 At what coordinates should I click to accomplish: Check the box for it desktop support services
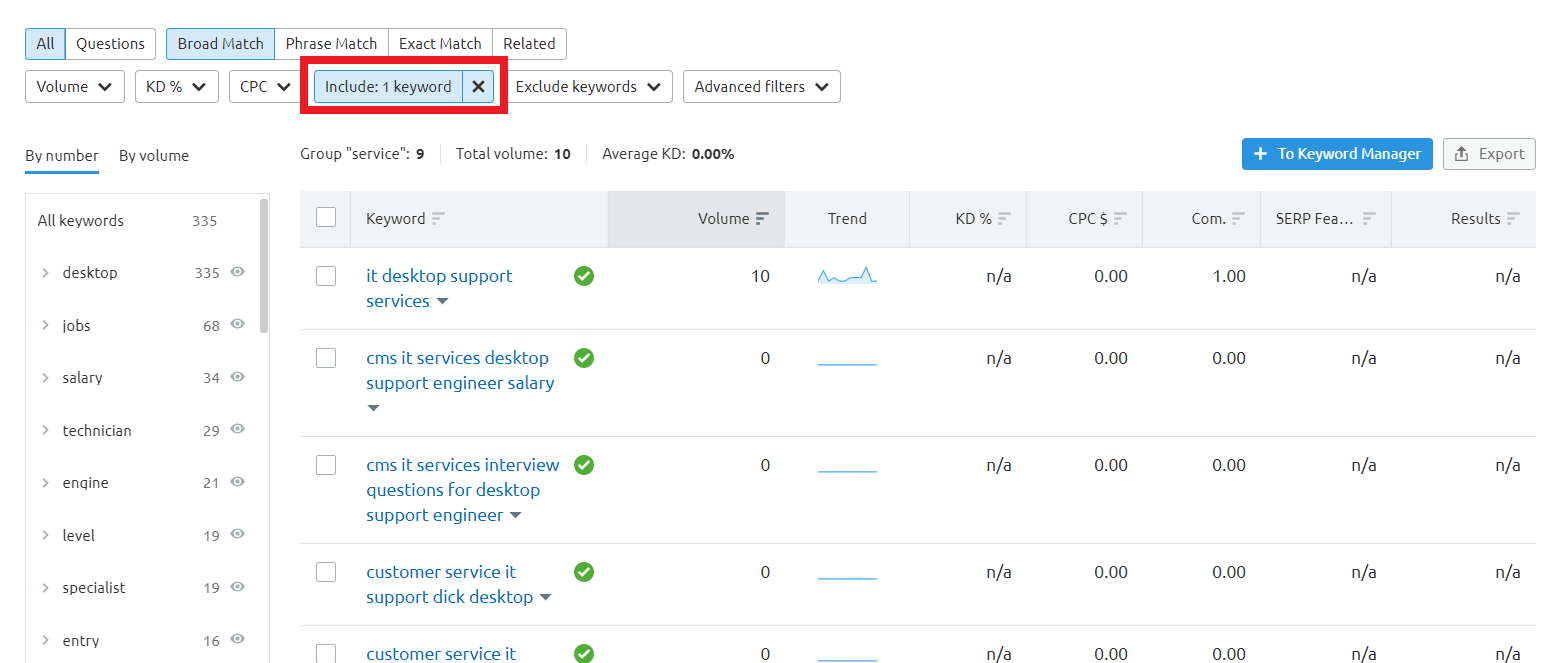tap(326, 276)
